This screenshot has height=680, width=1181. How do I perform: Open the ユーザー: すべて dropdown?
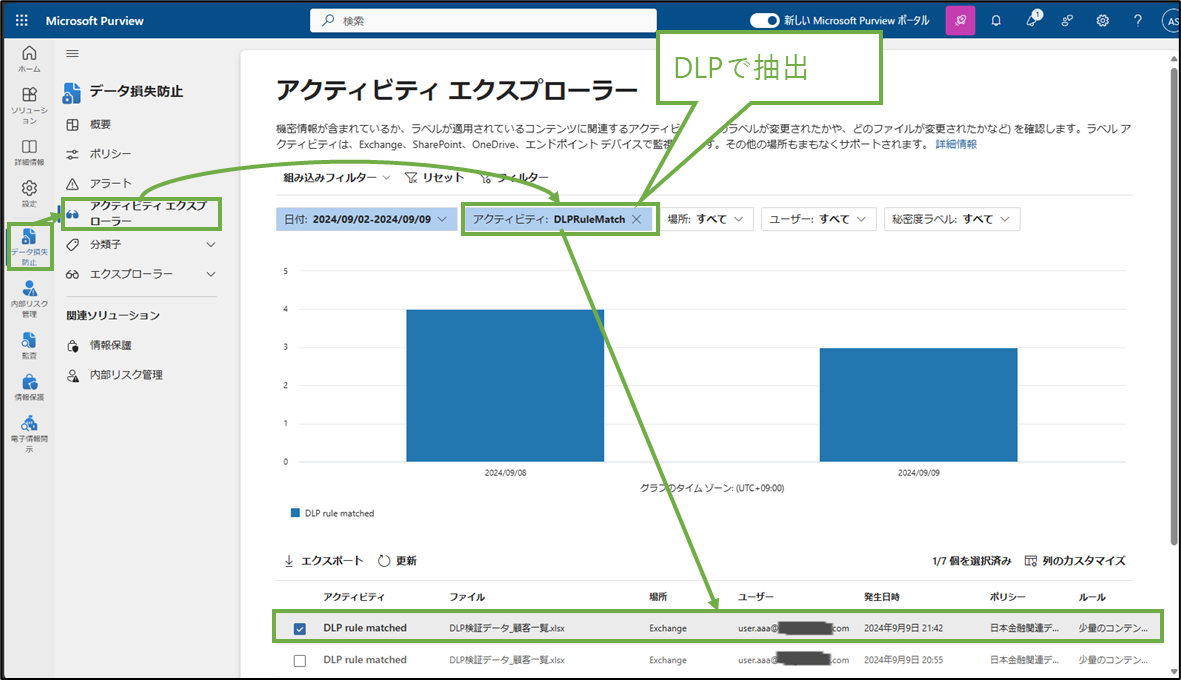click(819, 219)
